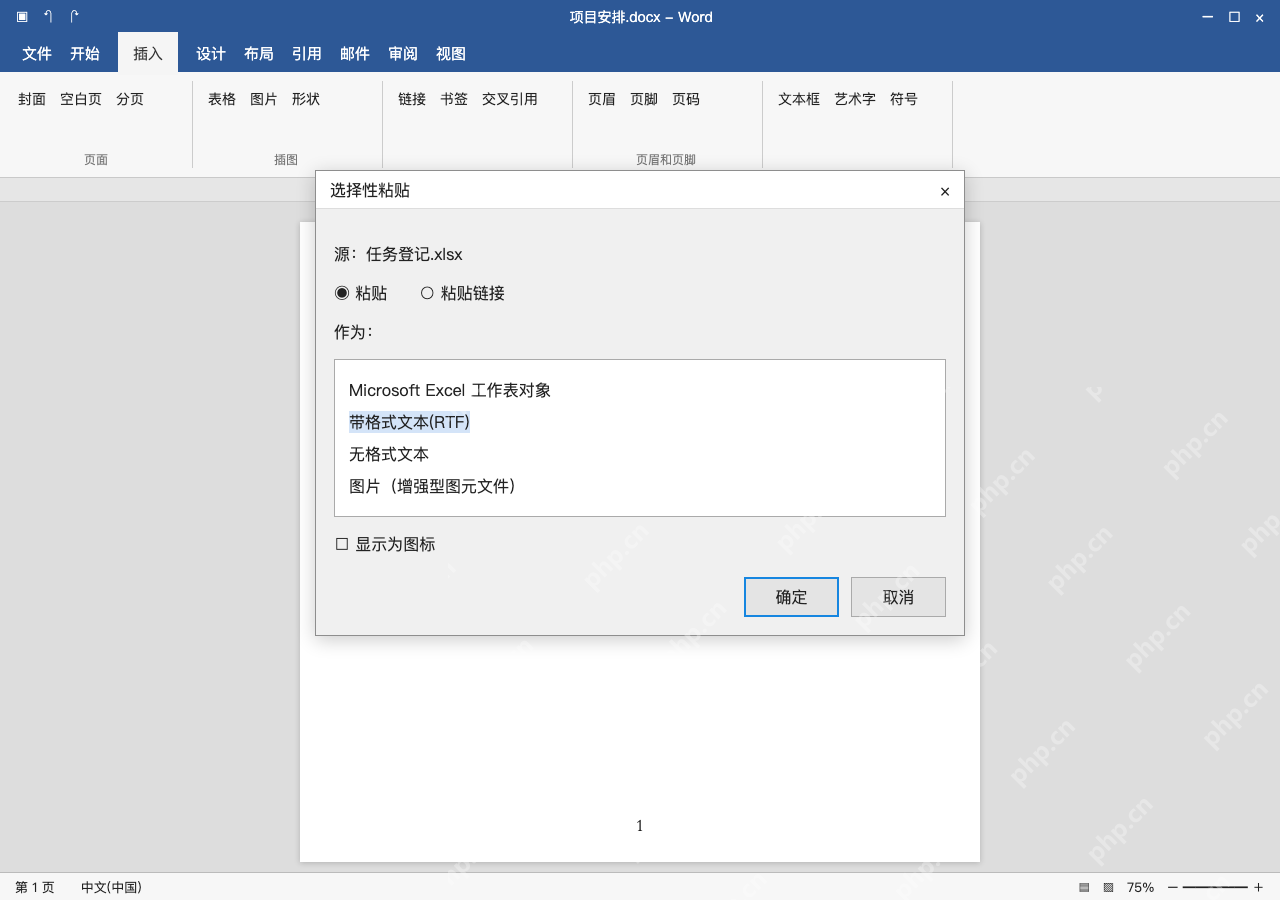
Task: Open the 视图 tab
Action: [x=451, y=54]
